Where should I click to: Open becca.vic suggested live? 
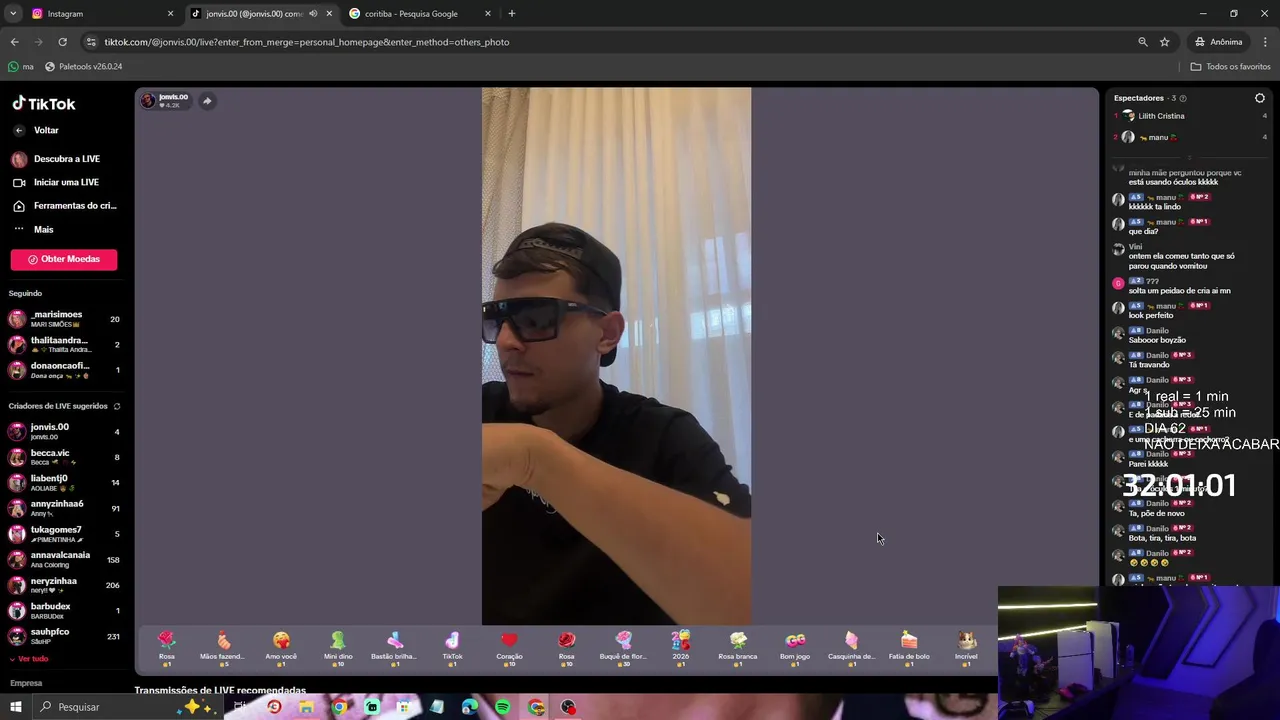click(x=64, y=457)
